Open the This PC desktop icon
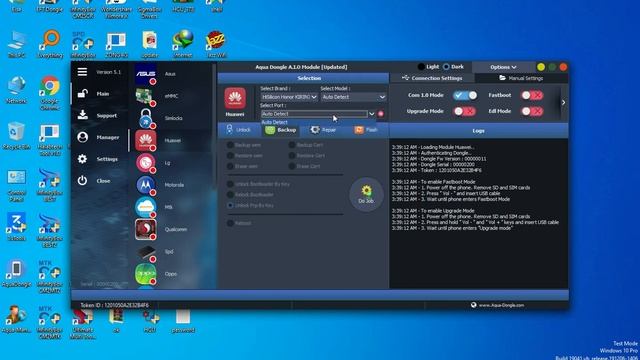 point(16,44)
